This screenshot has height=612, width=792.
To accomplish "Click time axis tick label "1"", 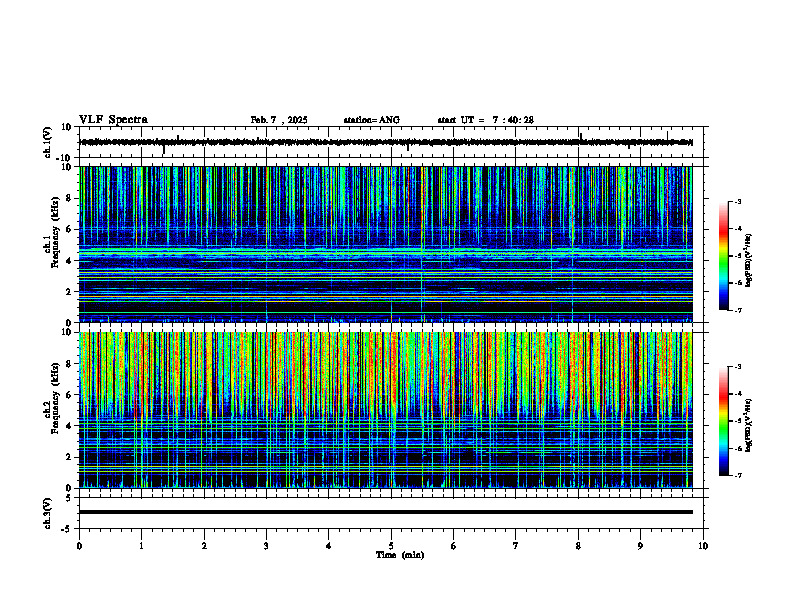I will tap(141, 546).
